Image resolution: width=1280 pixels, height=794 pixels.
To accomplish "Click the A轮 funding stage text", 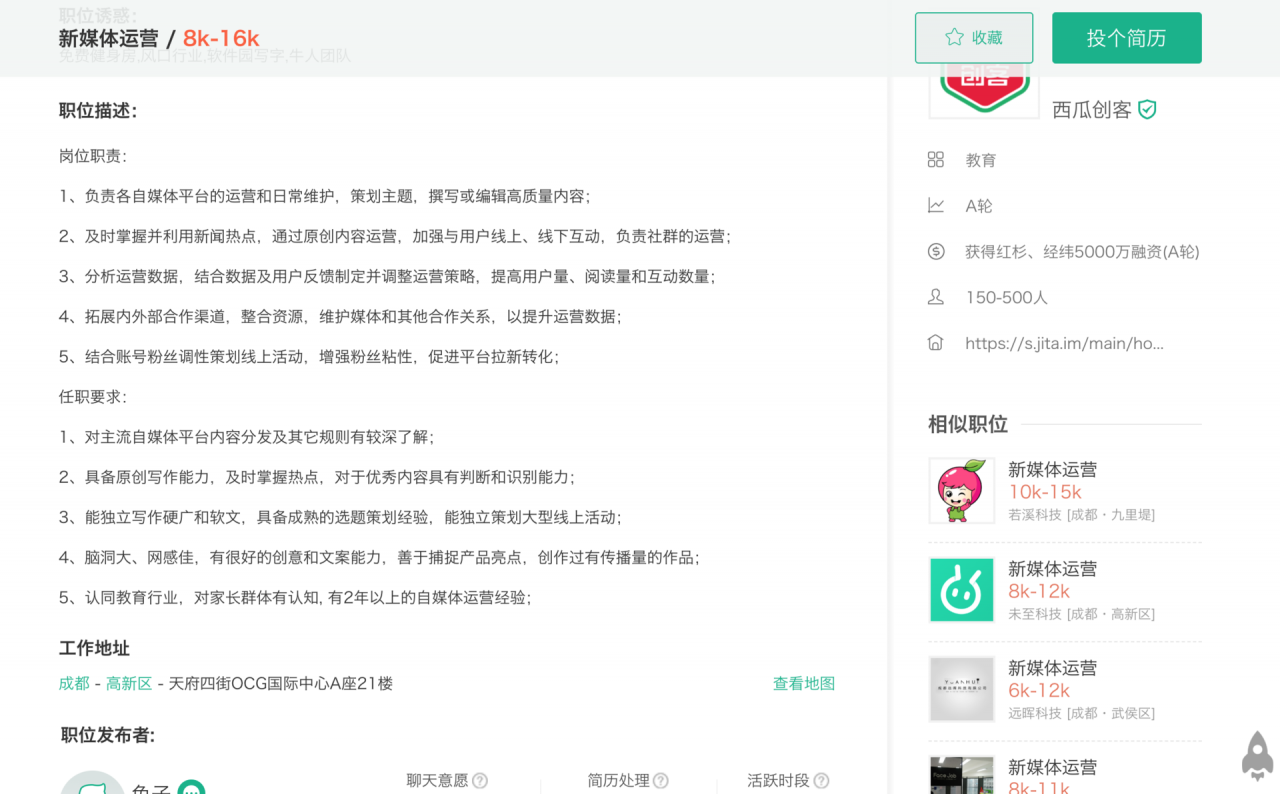I will 979,206.
